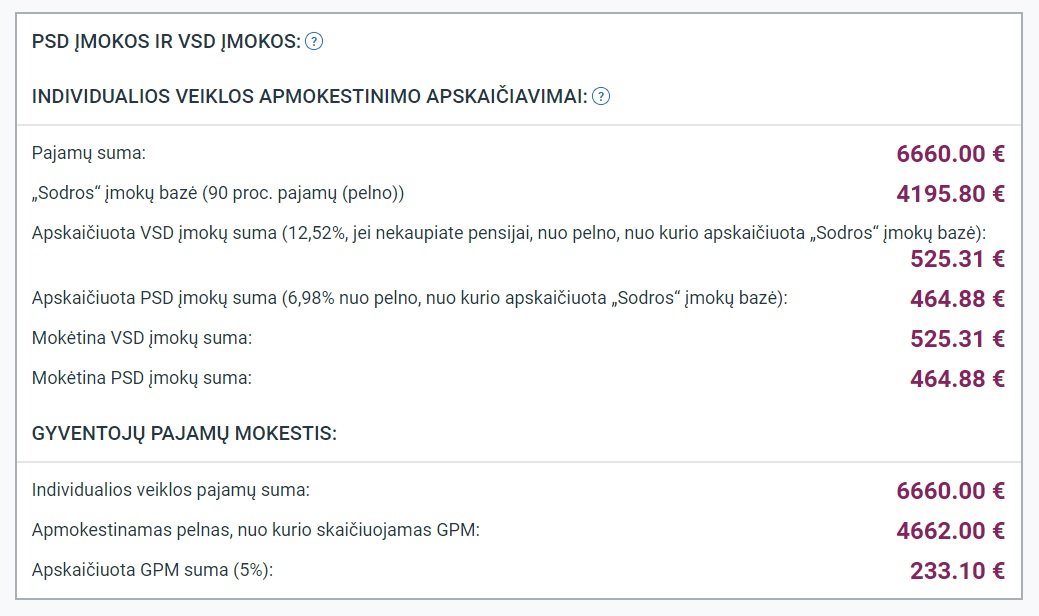Select the PSD ĮMOKOS IR VSD ĮMOKOS heading
This screenshot has height=616, width=1039.
coord(166,42)
